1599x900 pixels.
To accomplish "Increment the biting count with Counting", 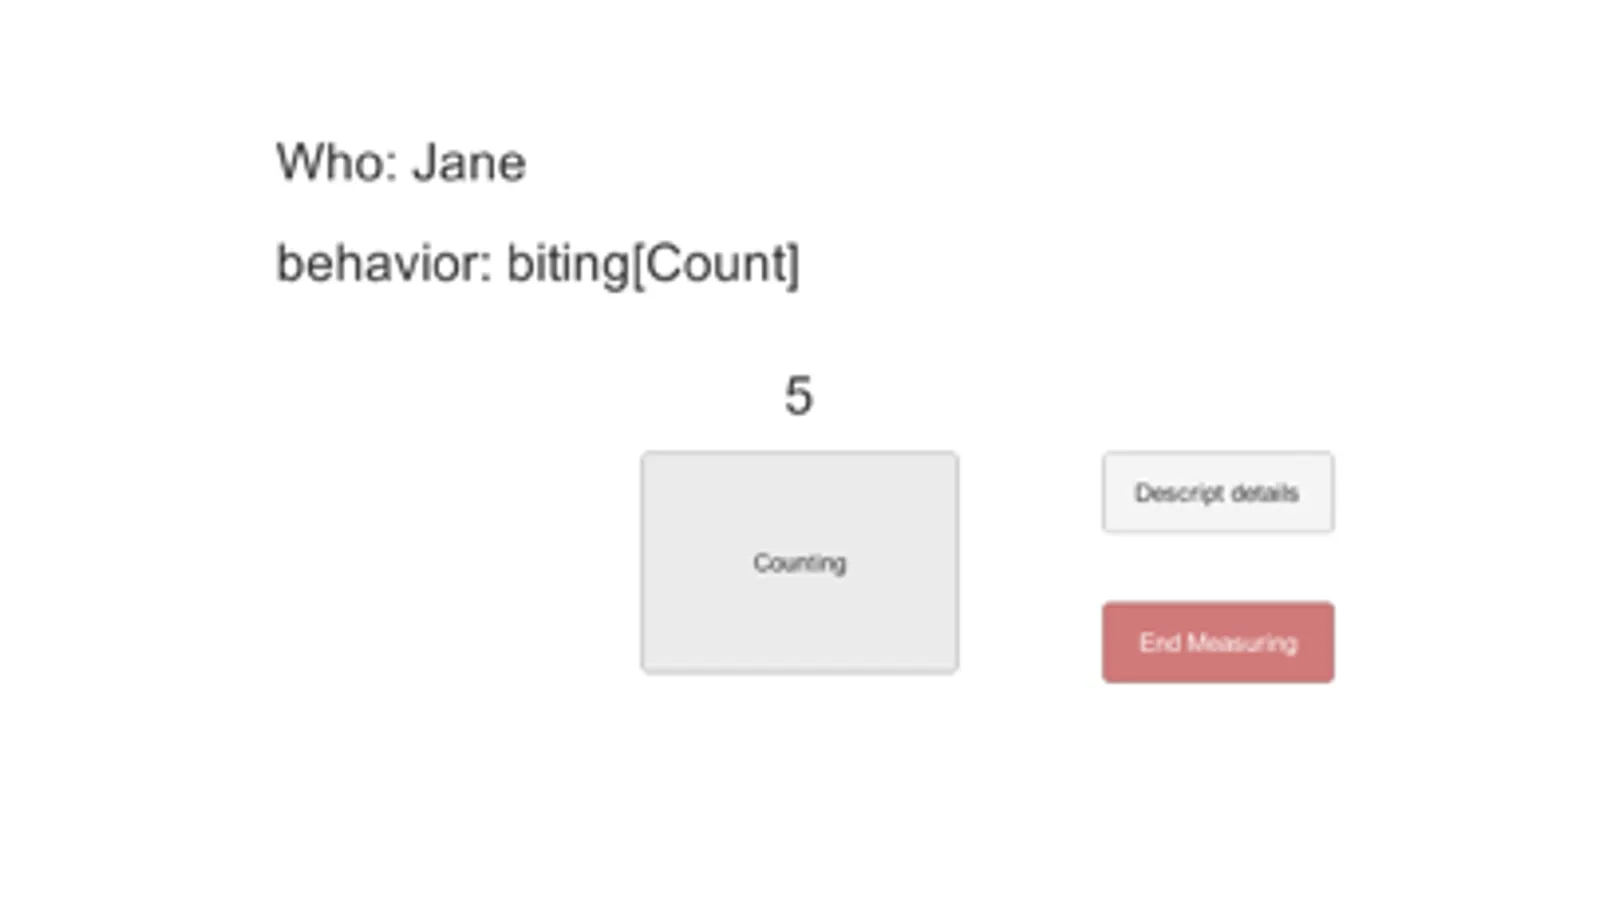I will point(799,562).
